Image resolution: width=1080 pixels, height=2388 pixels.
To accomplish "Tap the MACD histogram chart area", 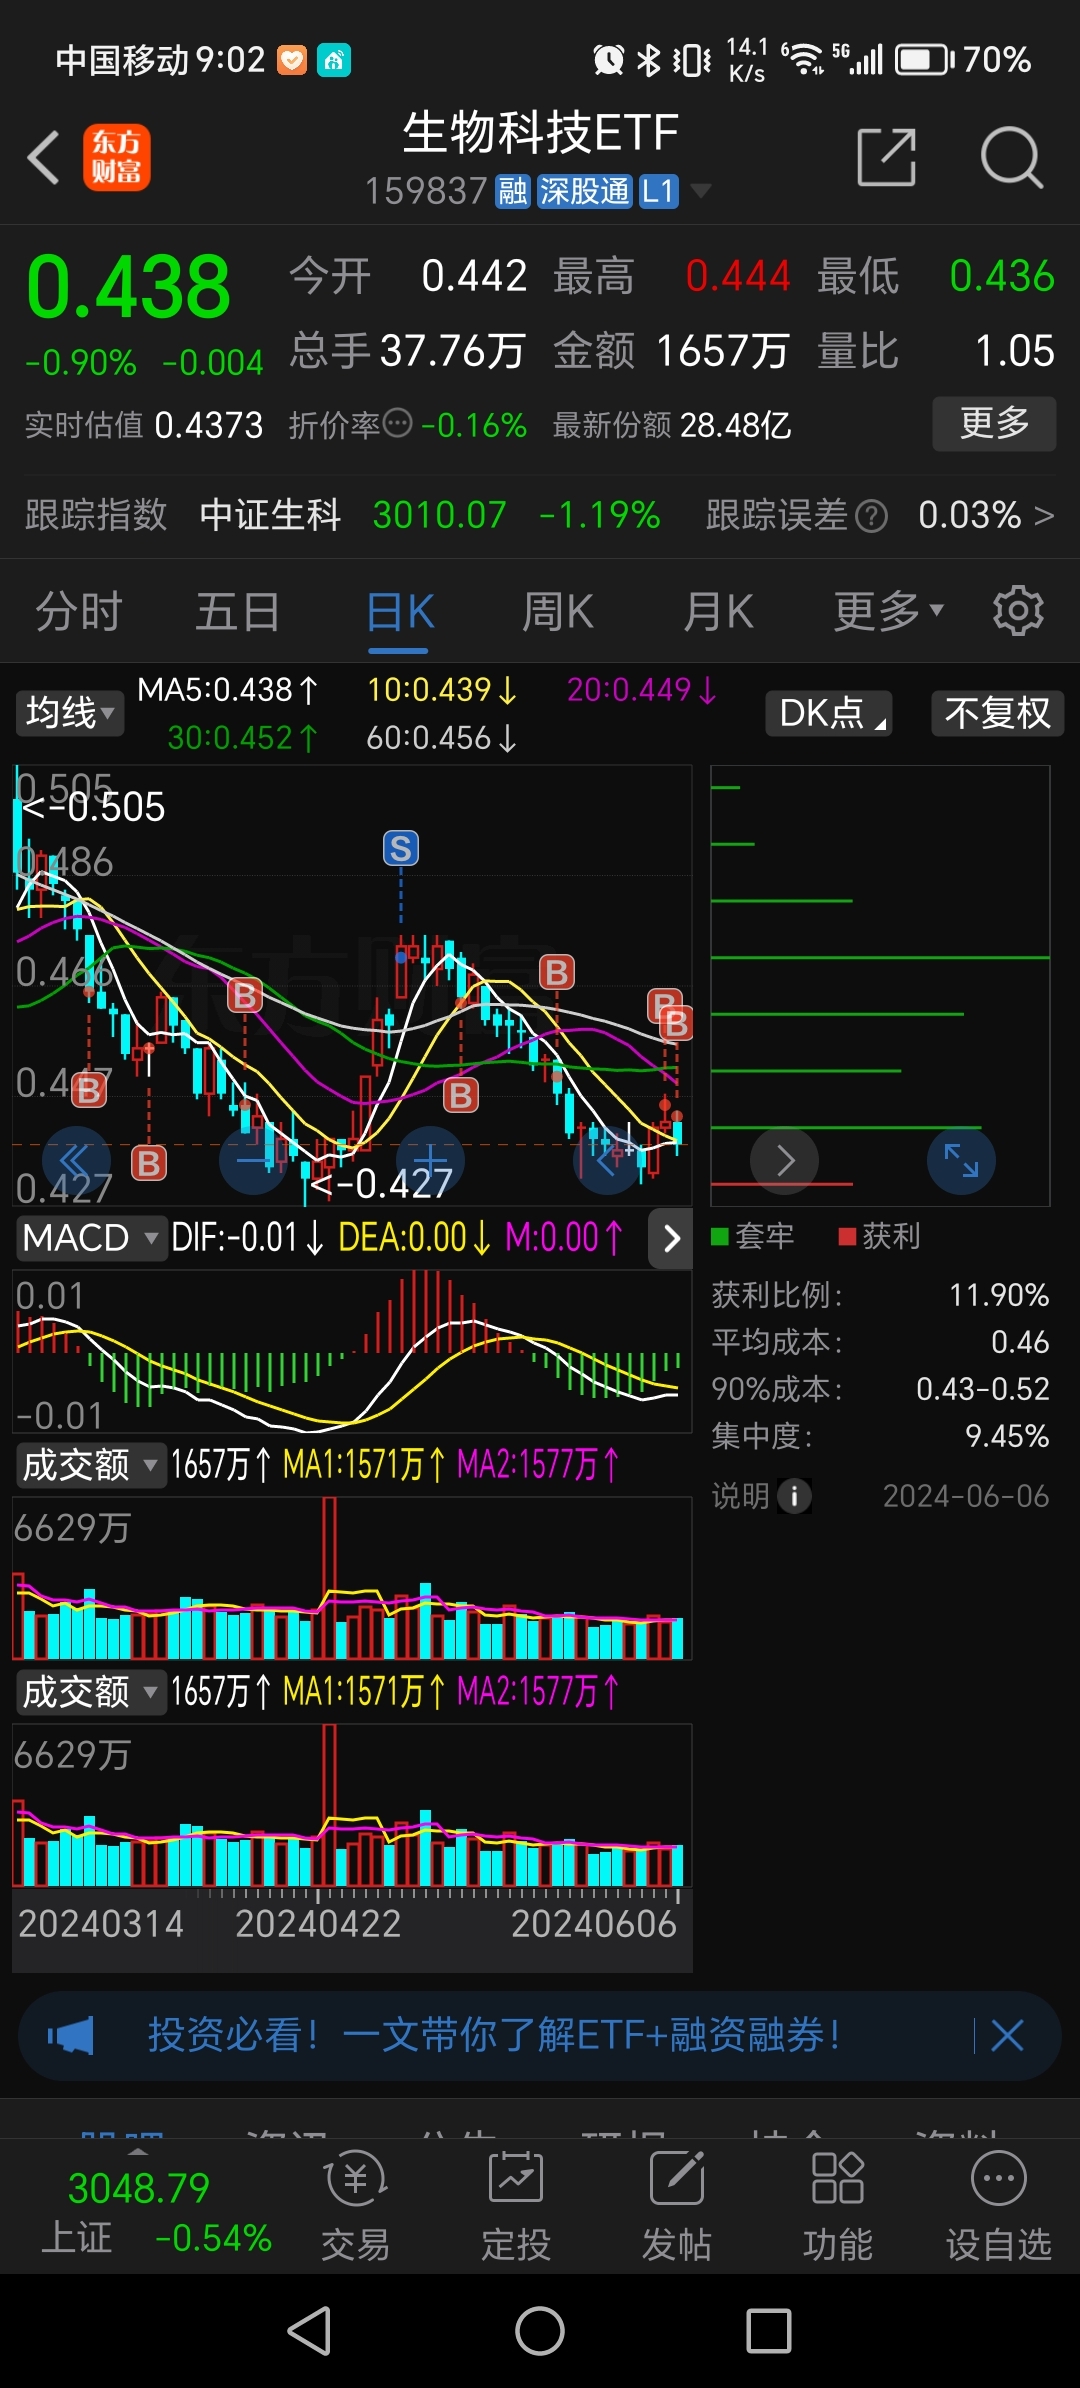I will click(x=351, y=1350).
